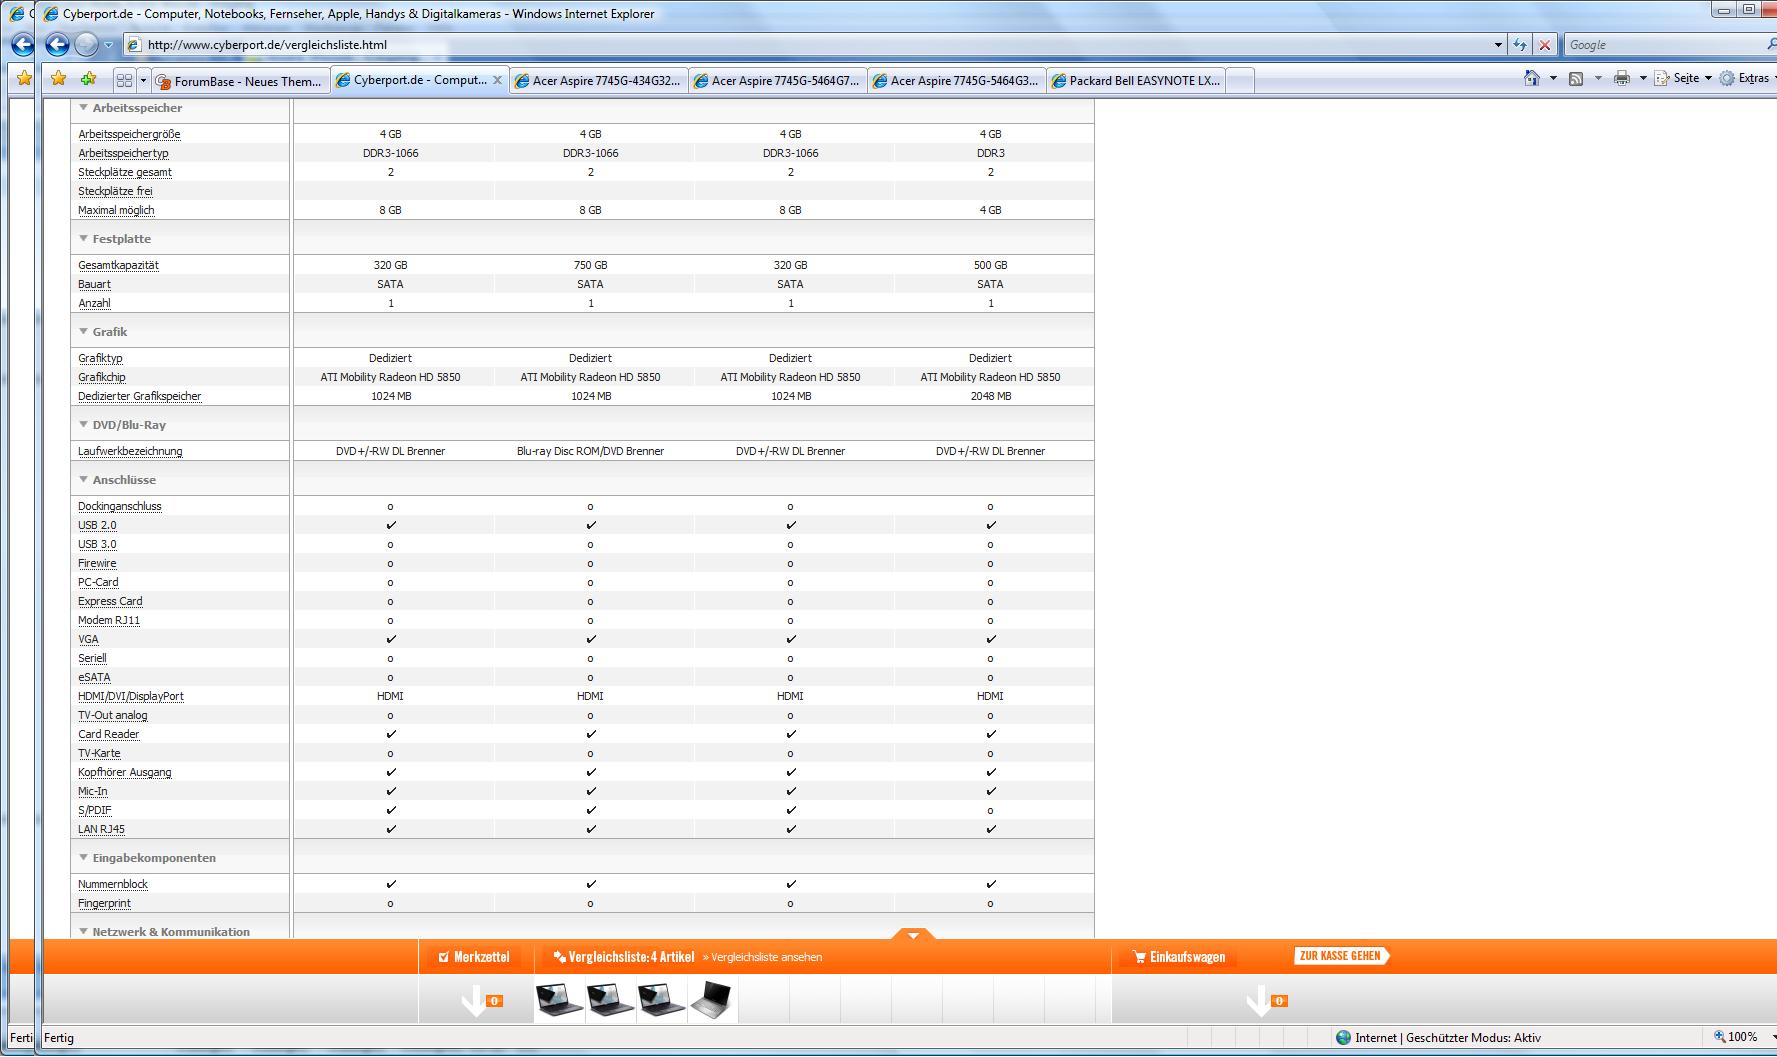Click the Merkzettel drop arrow counter icon

click(x=482, y=1000)
